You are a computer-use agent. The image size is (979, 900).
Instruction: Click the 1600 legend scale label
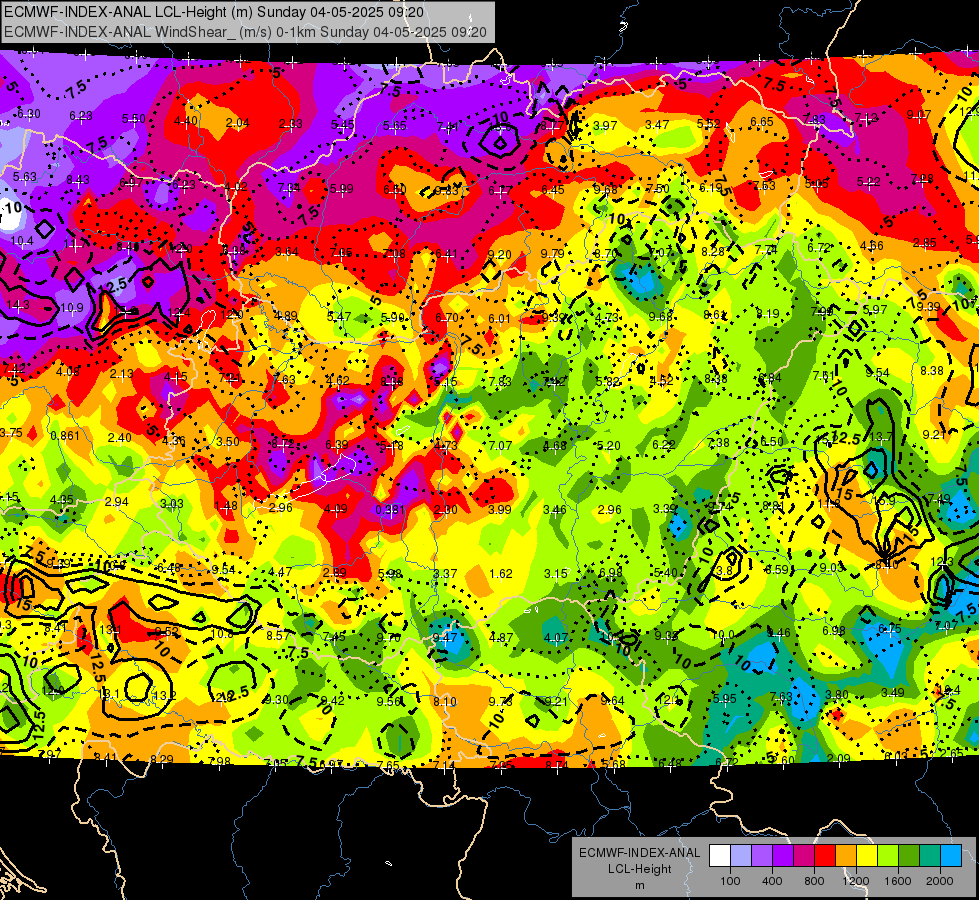pos(897,881)
